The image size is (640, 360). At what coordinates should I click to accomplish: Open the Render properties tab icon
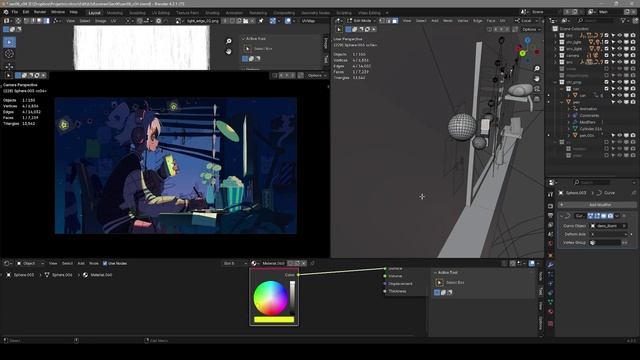click(550, 206)
